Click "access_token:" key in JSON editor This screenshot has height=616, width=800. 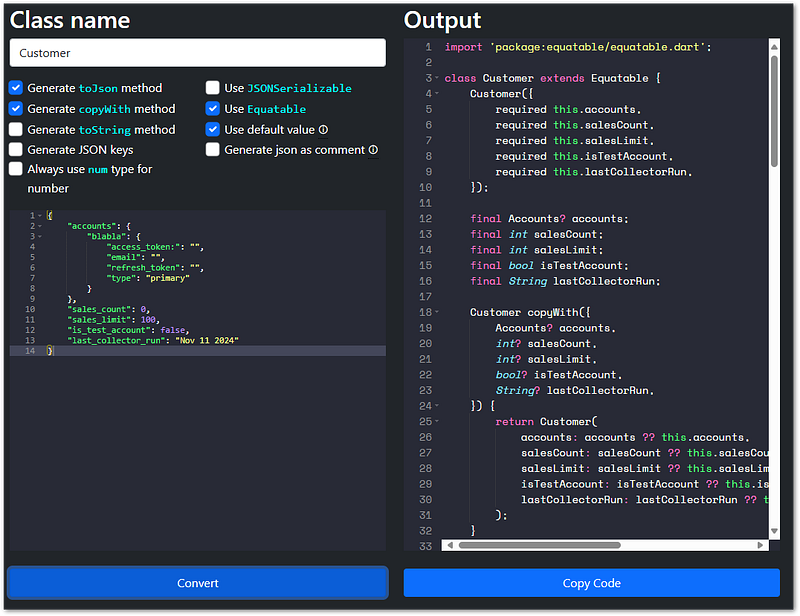tap(143, 247)
